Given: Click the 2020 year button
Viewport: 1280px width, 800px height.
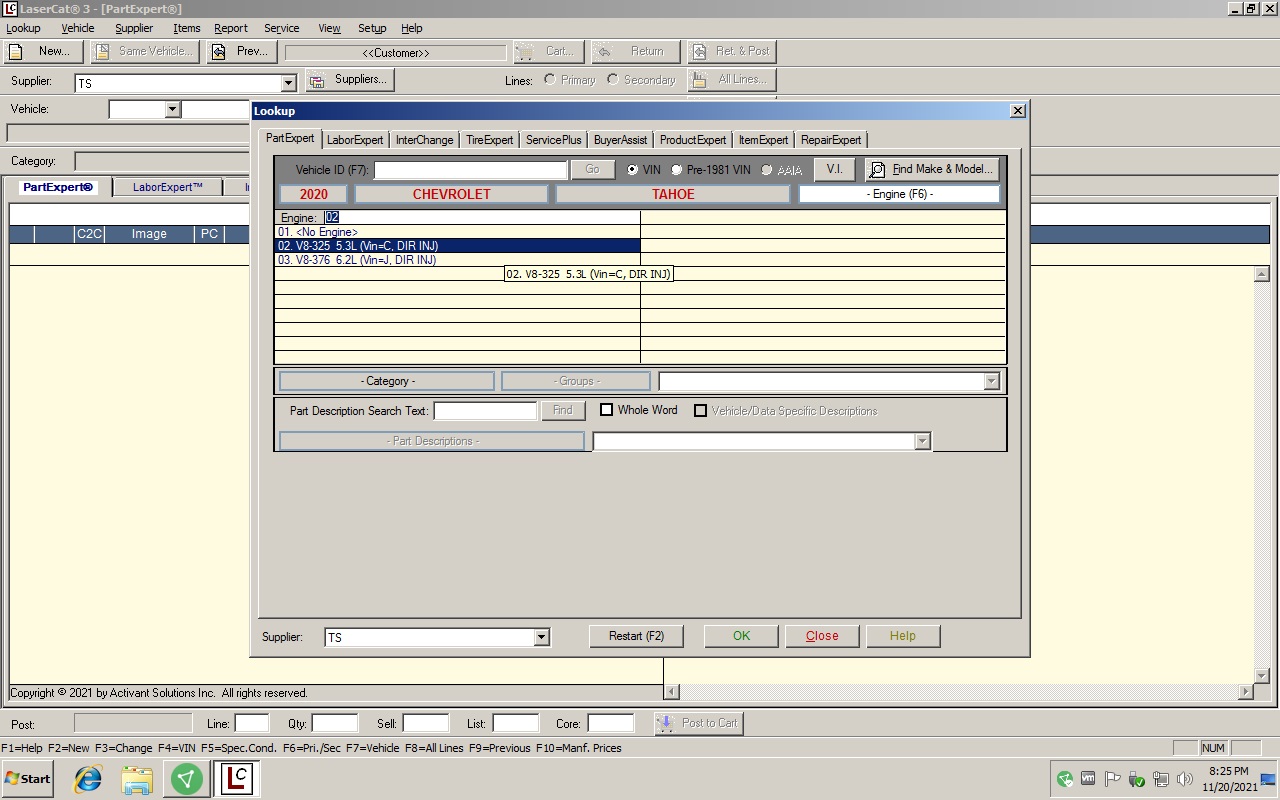Looking at the screenshot, I should [x=314, y=194].
